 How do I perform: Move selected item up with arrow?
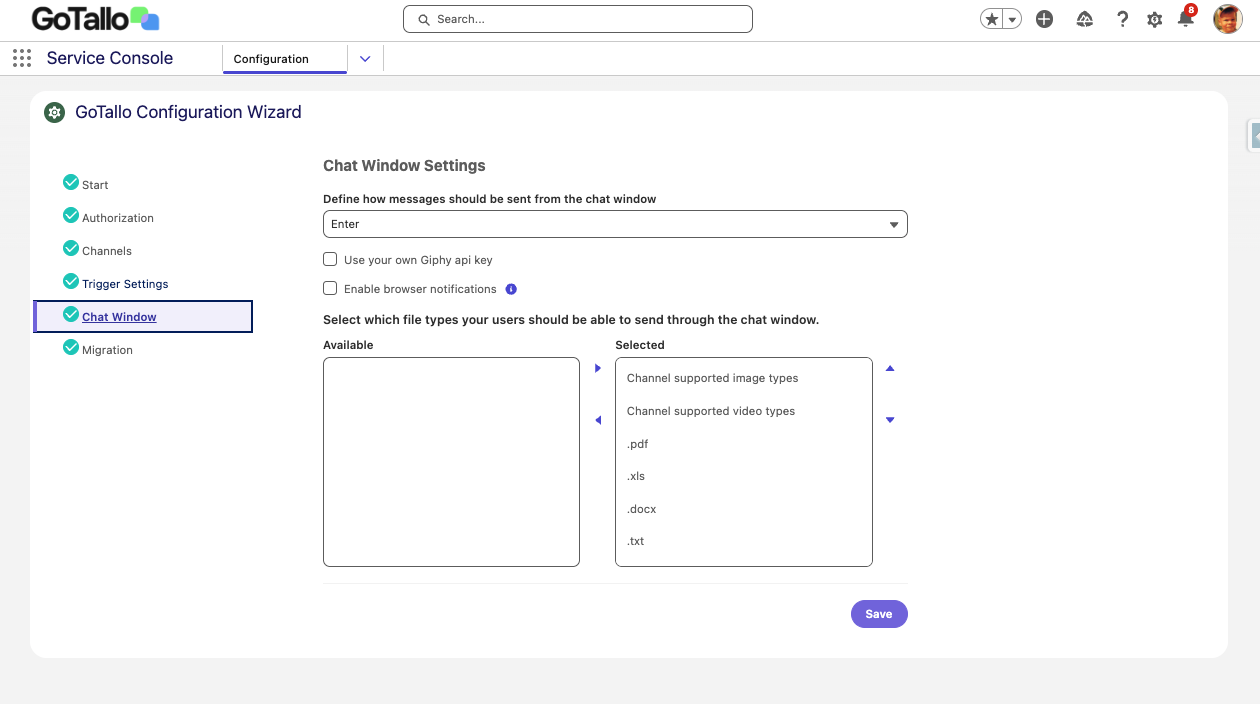pos(890,368)
